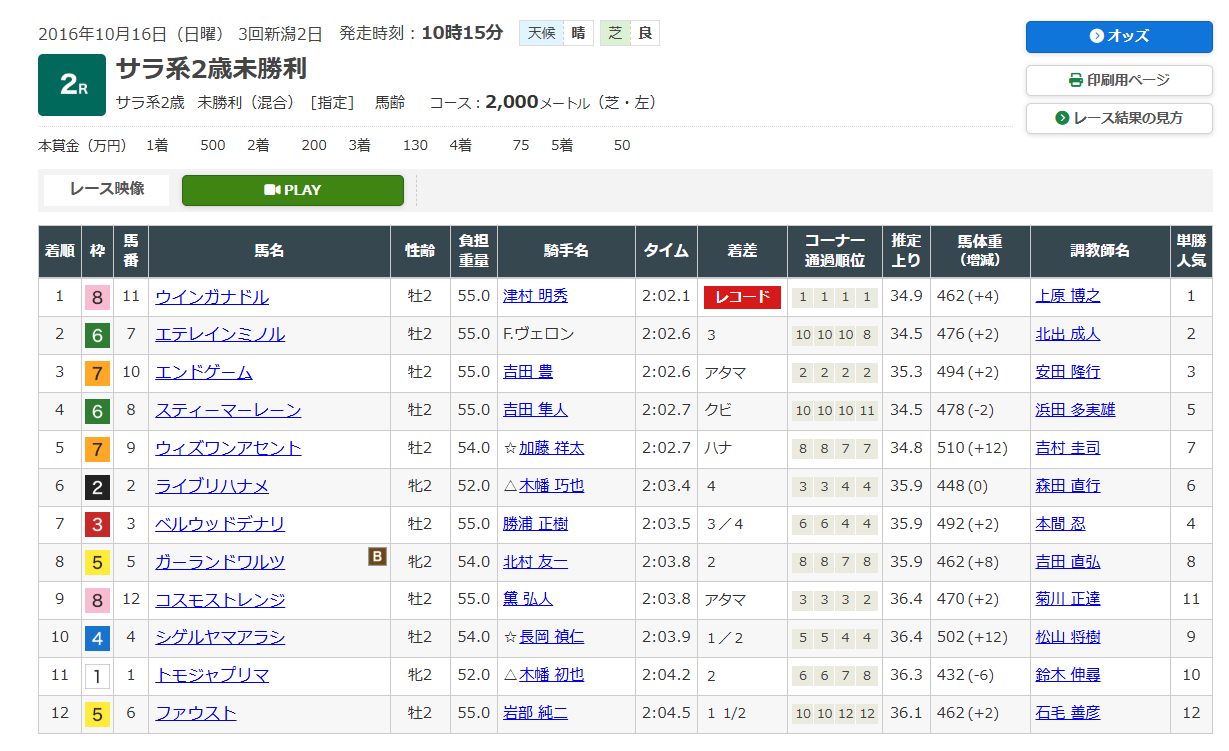Open the オッズ odds page button

click(x=1119, y=36)
